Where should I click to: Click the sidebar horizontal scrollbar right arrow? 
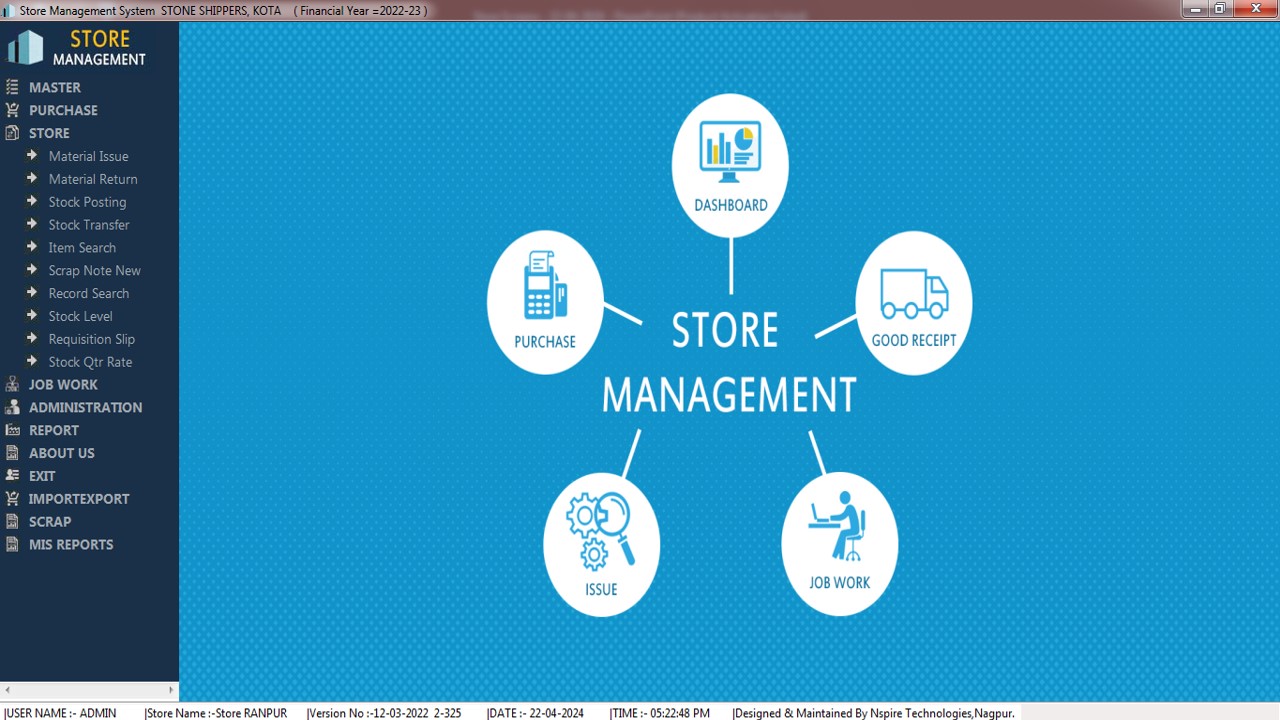click(171, 690)
